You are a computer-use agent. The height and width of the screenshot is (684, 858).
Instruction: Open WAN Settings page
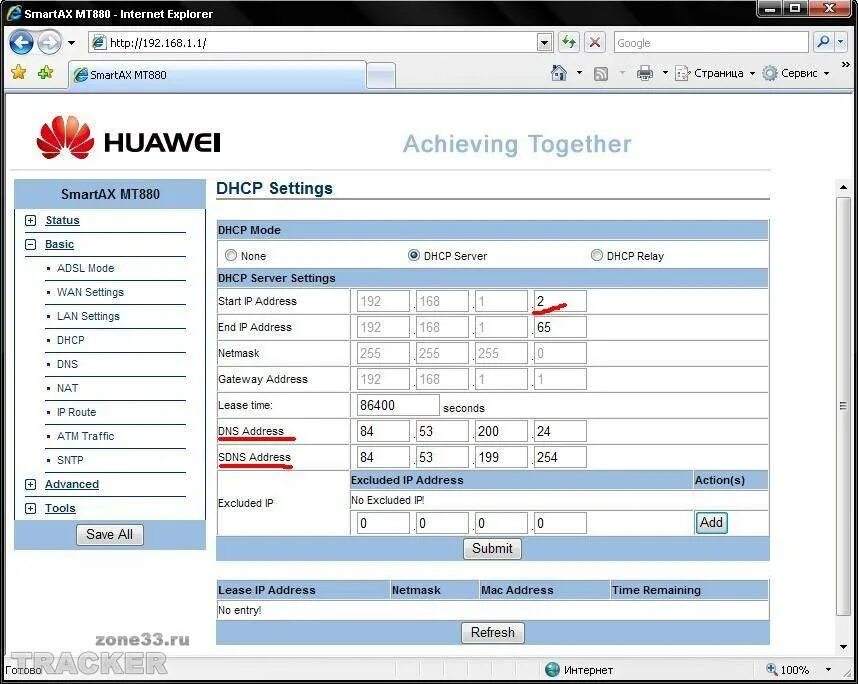coord(90,292)
